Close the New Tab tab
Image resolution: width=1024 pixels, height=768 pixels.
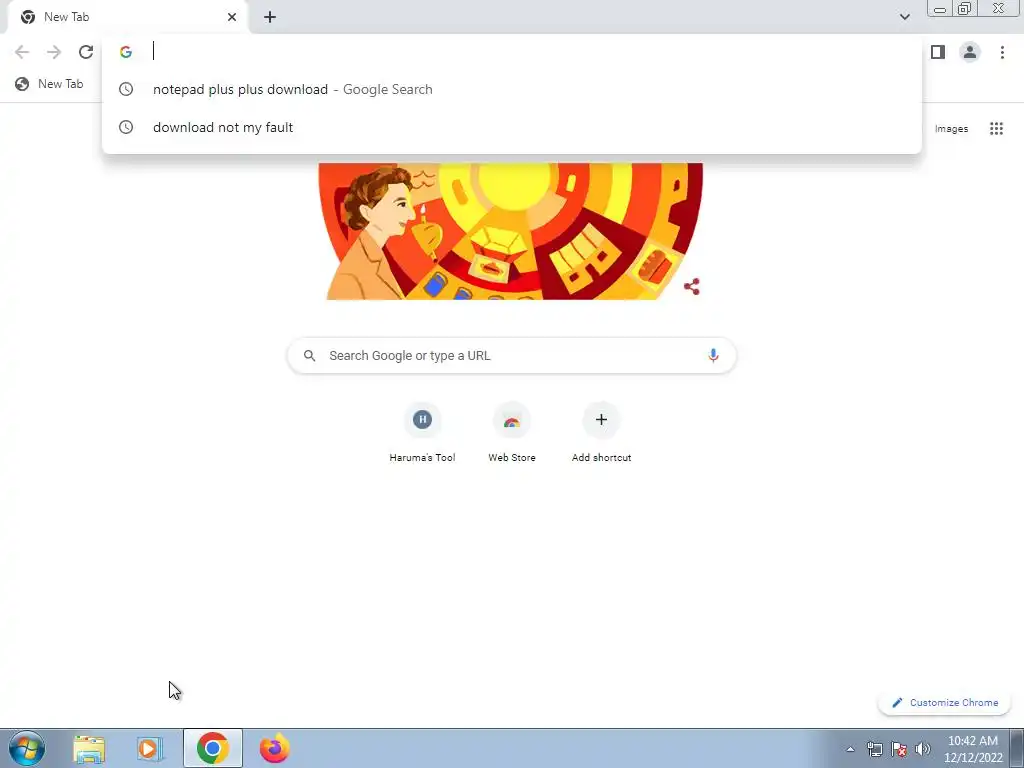click(232, 17)
